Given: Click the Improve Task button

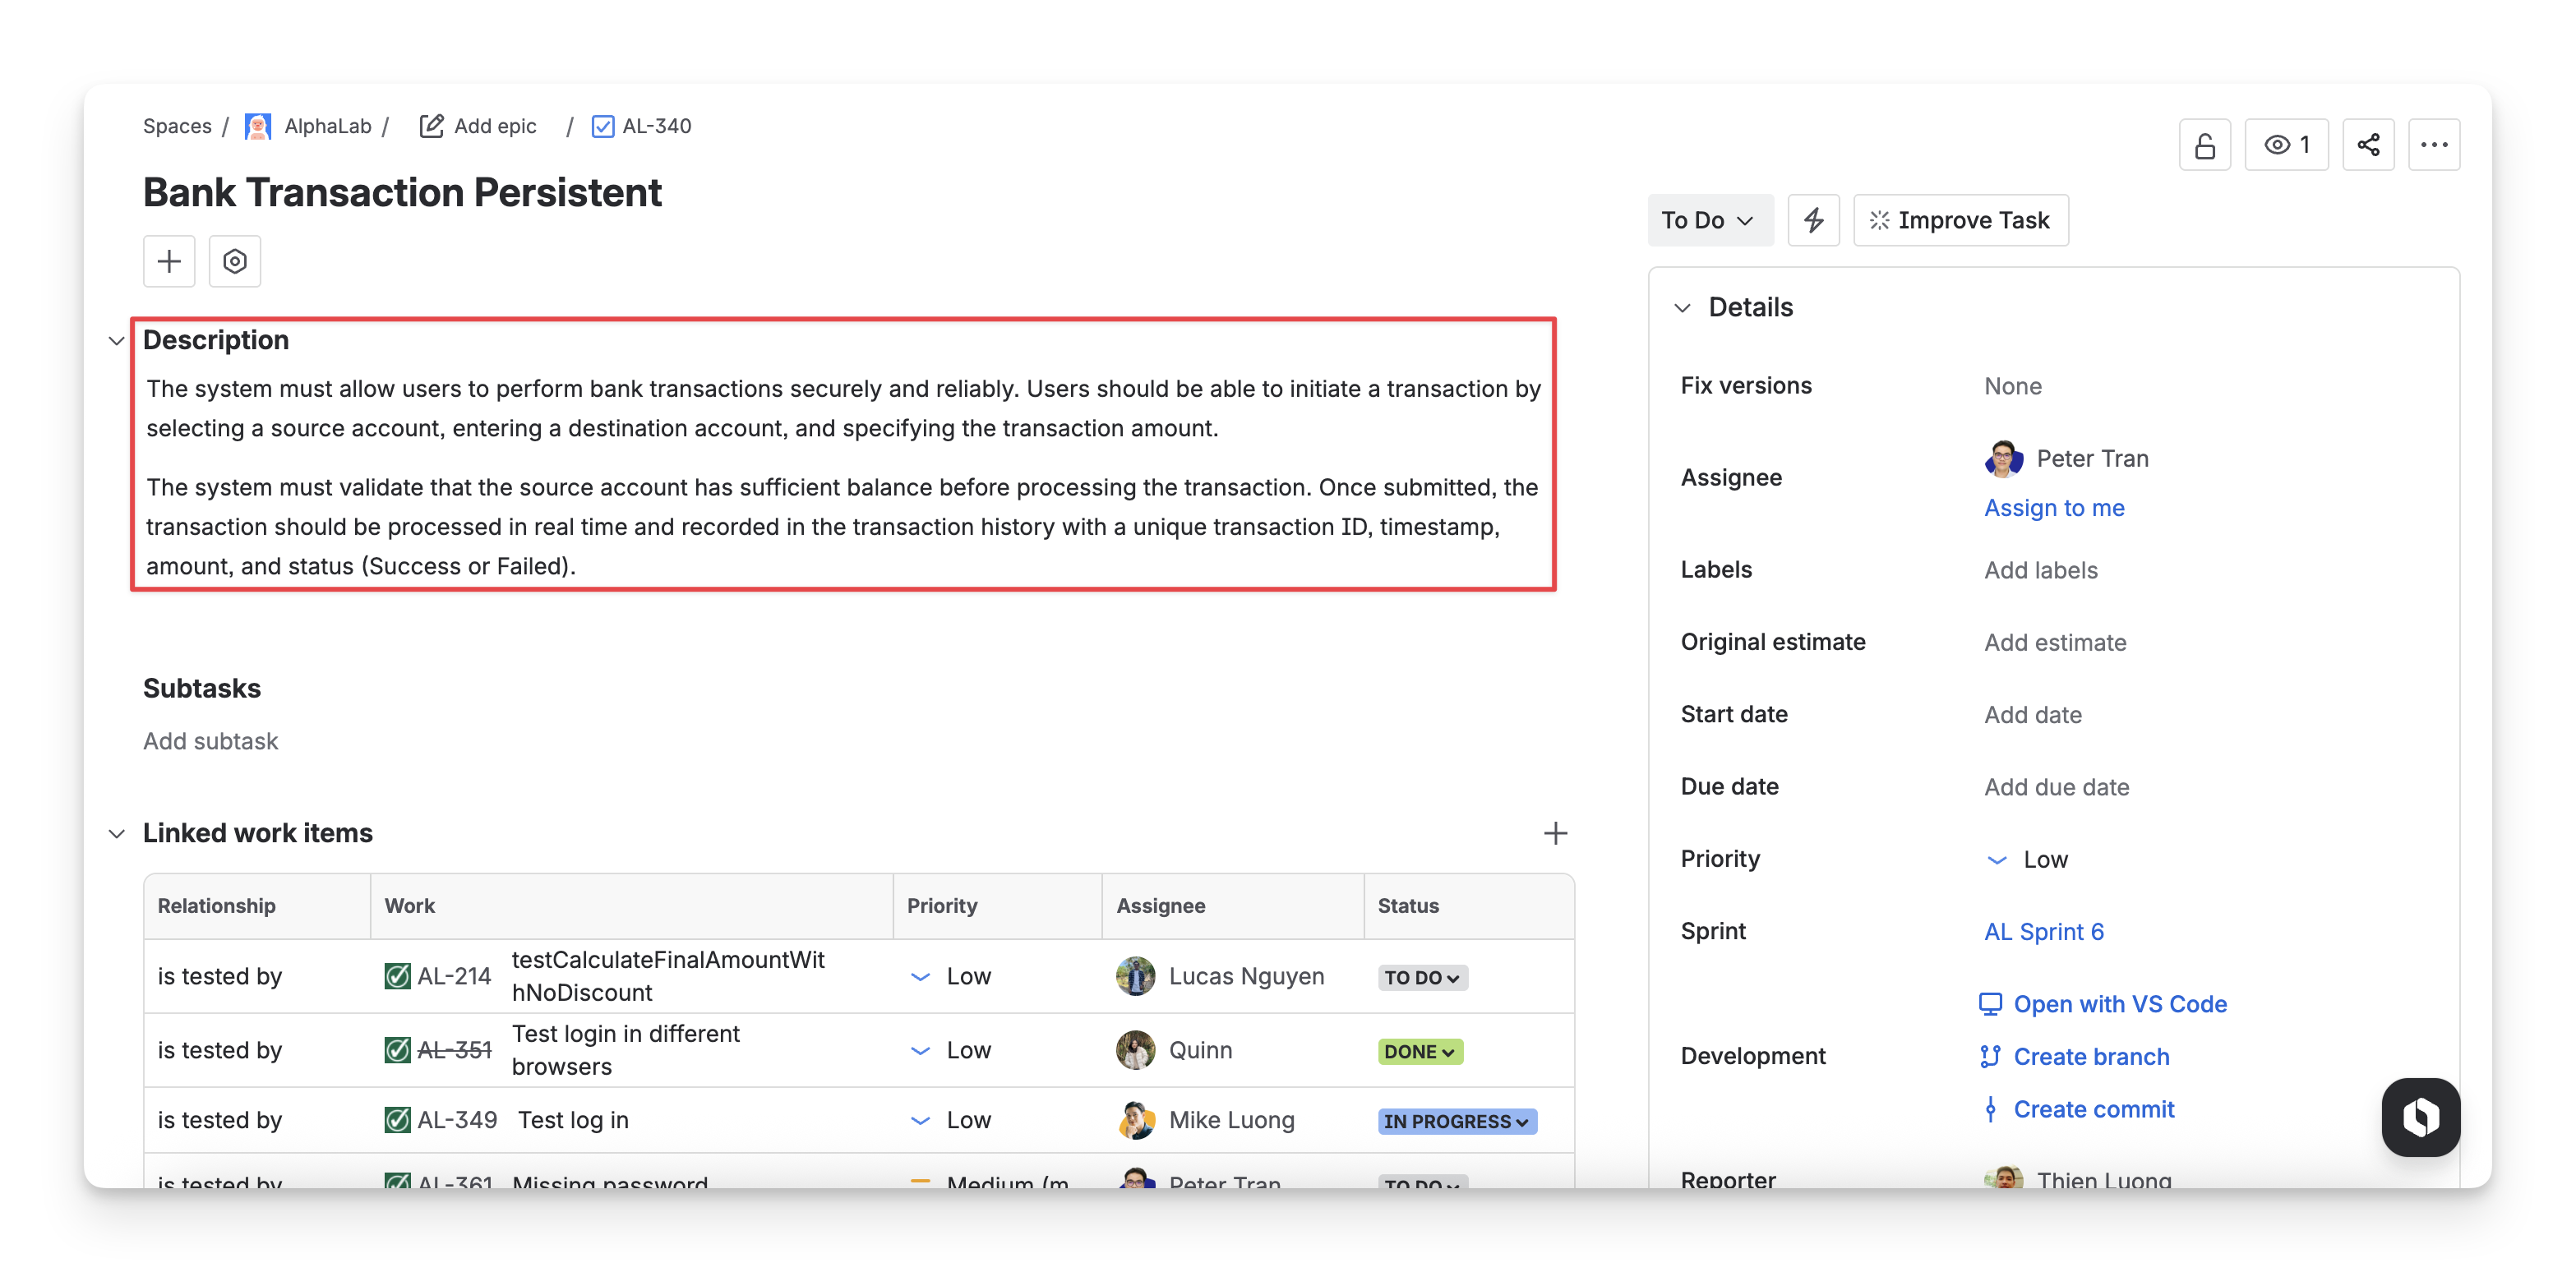Looking at the screenshot, I should tap(1960, 220).
